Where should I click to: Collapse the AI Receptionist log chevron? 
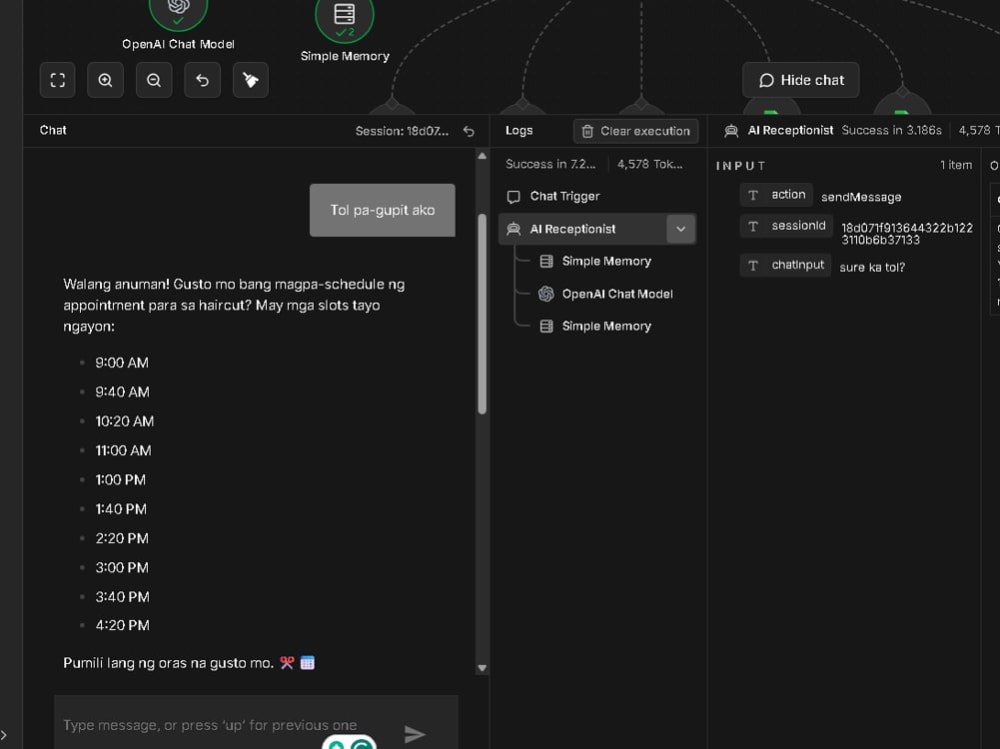681,229
